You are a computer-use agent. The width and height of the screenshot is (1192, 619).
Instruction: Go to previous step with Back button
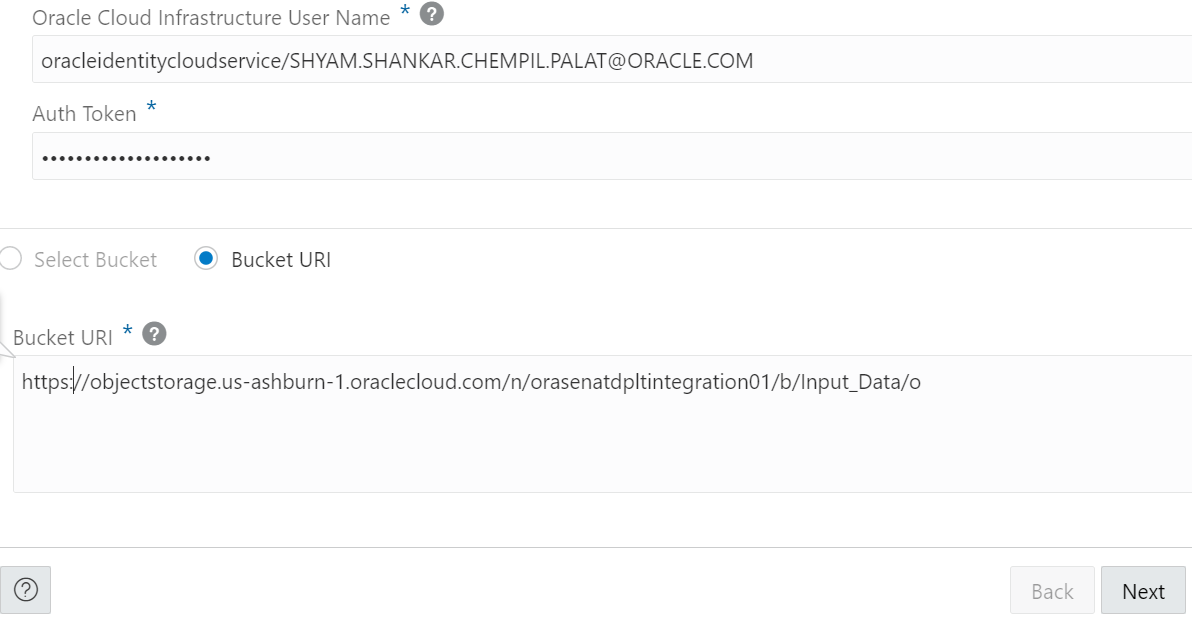point(1052,591)
